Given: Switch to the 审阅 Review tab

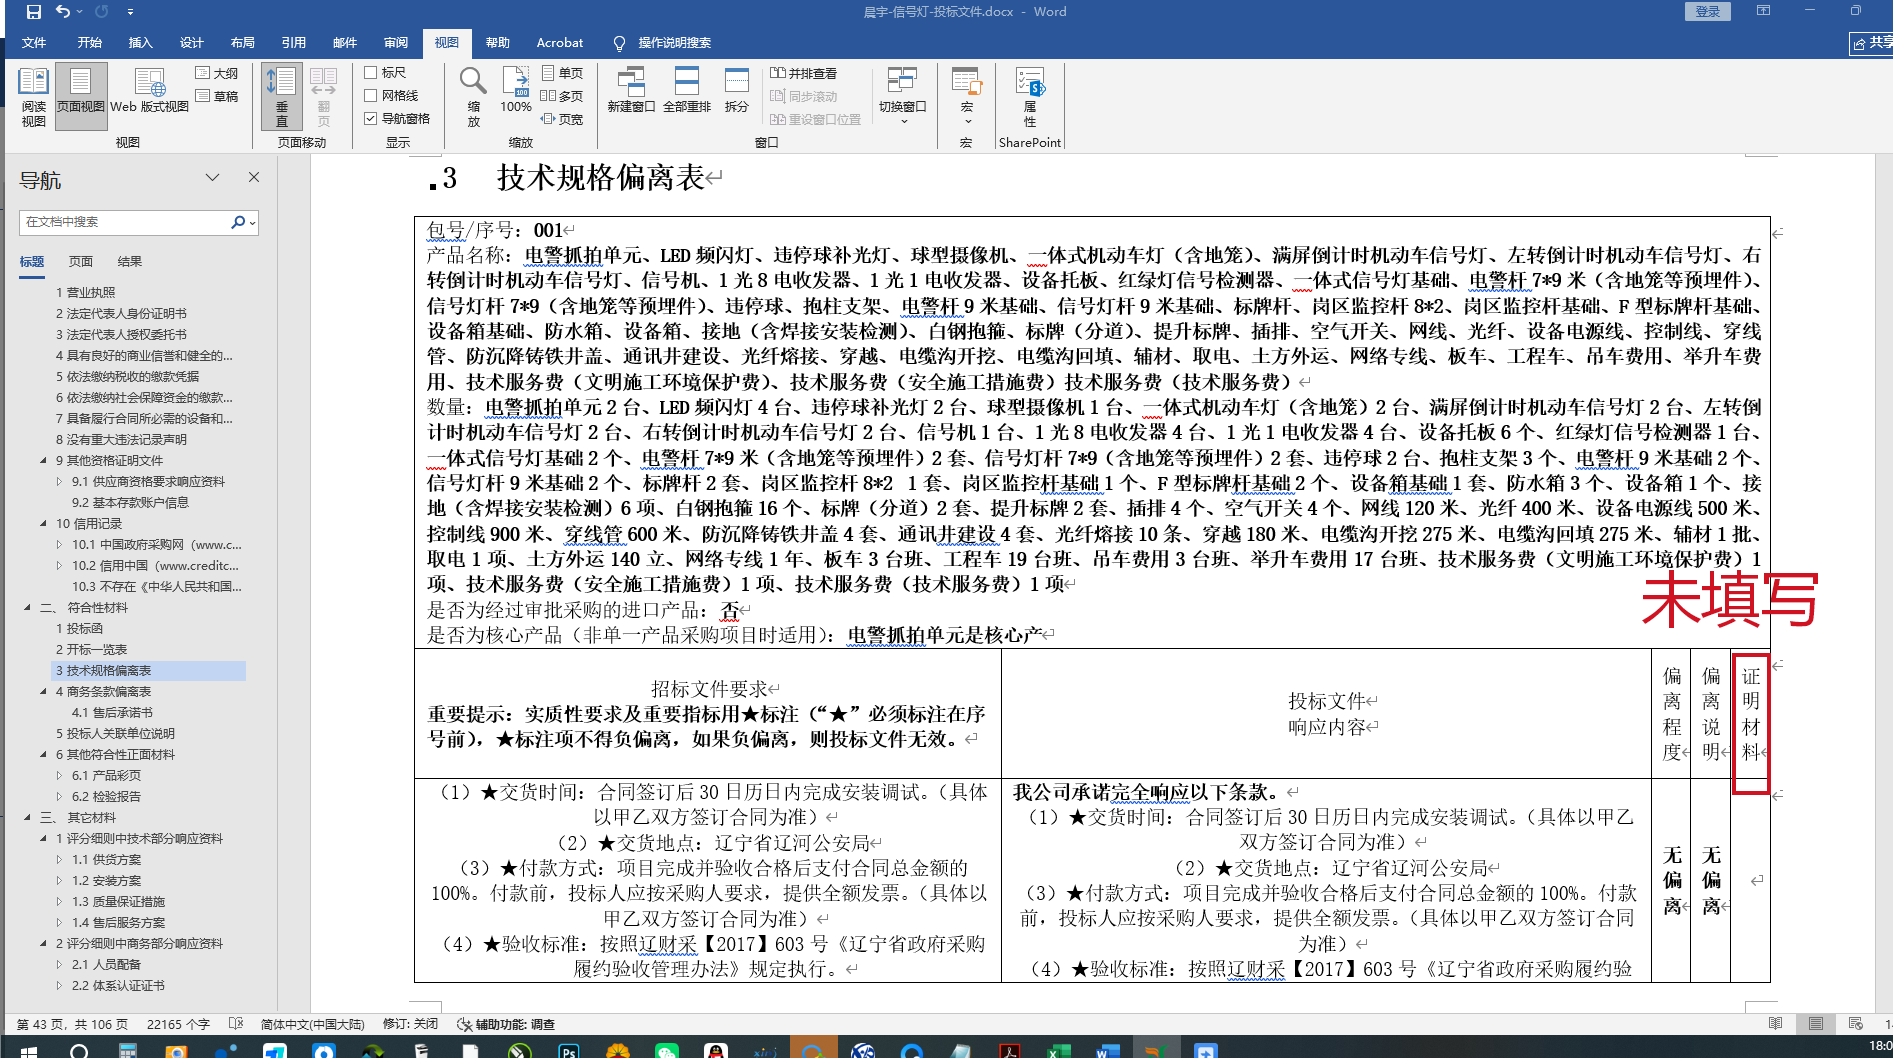Looking at the screenshot, I should click(x=396, y=43).
